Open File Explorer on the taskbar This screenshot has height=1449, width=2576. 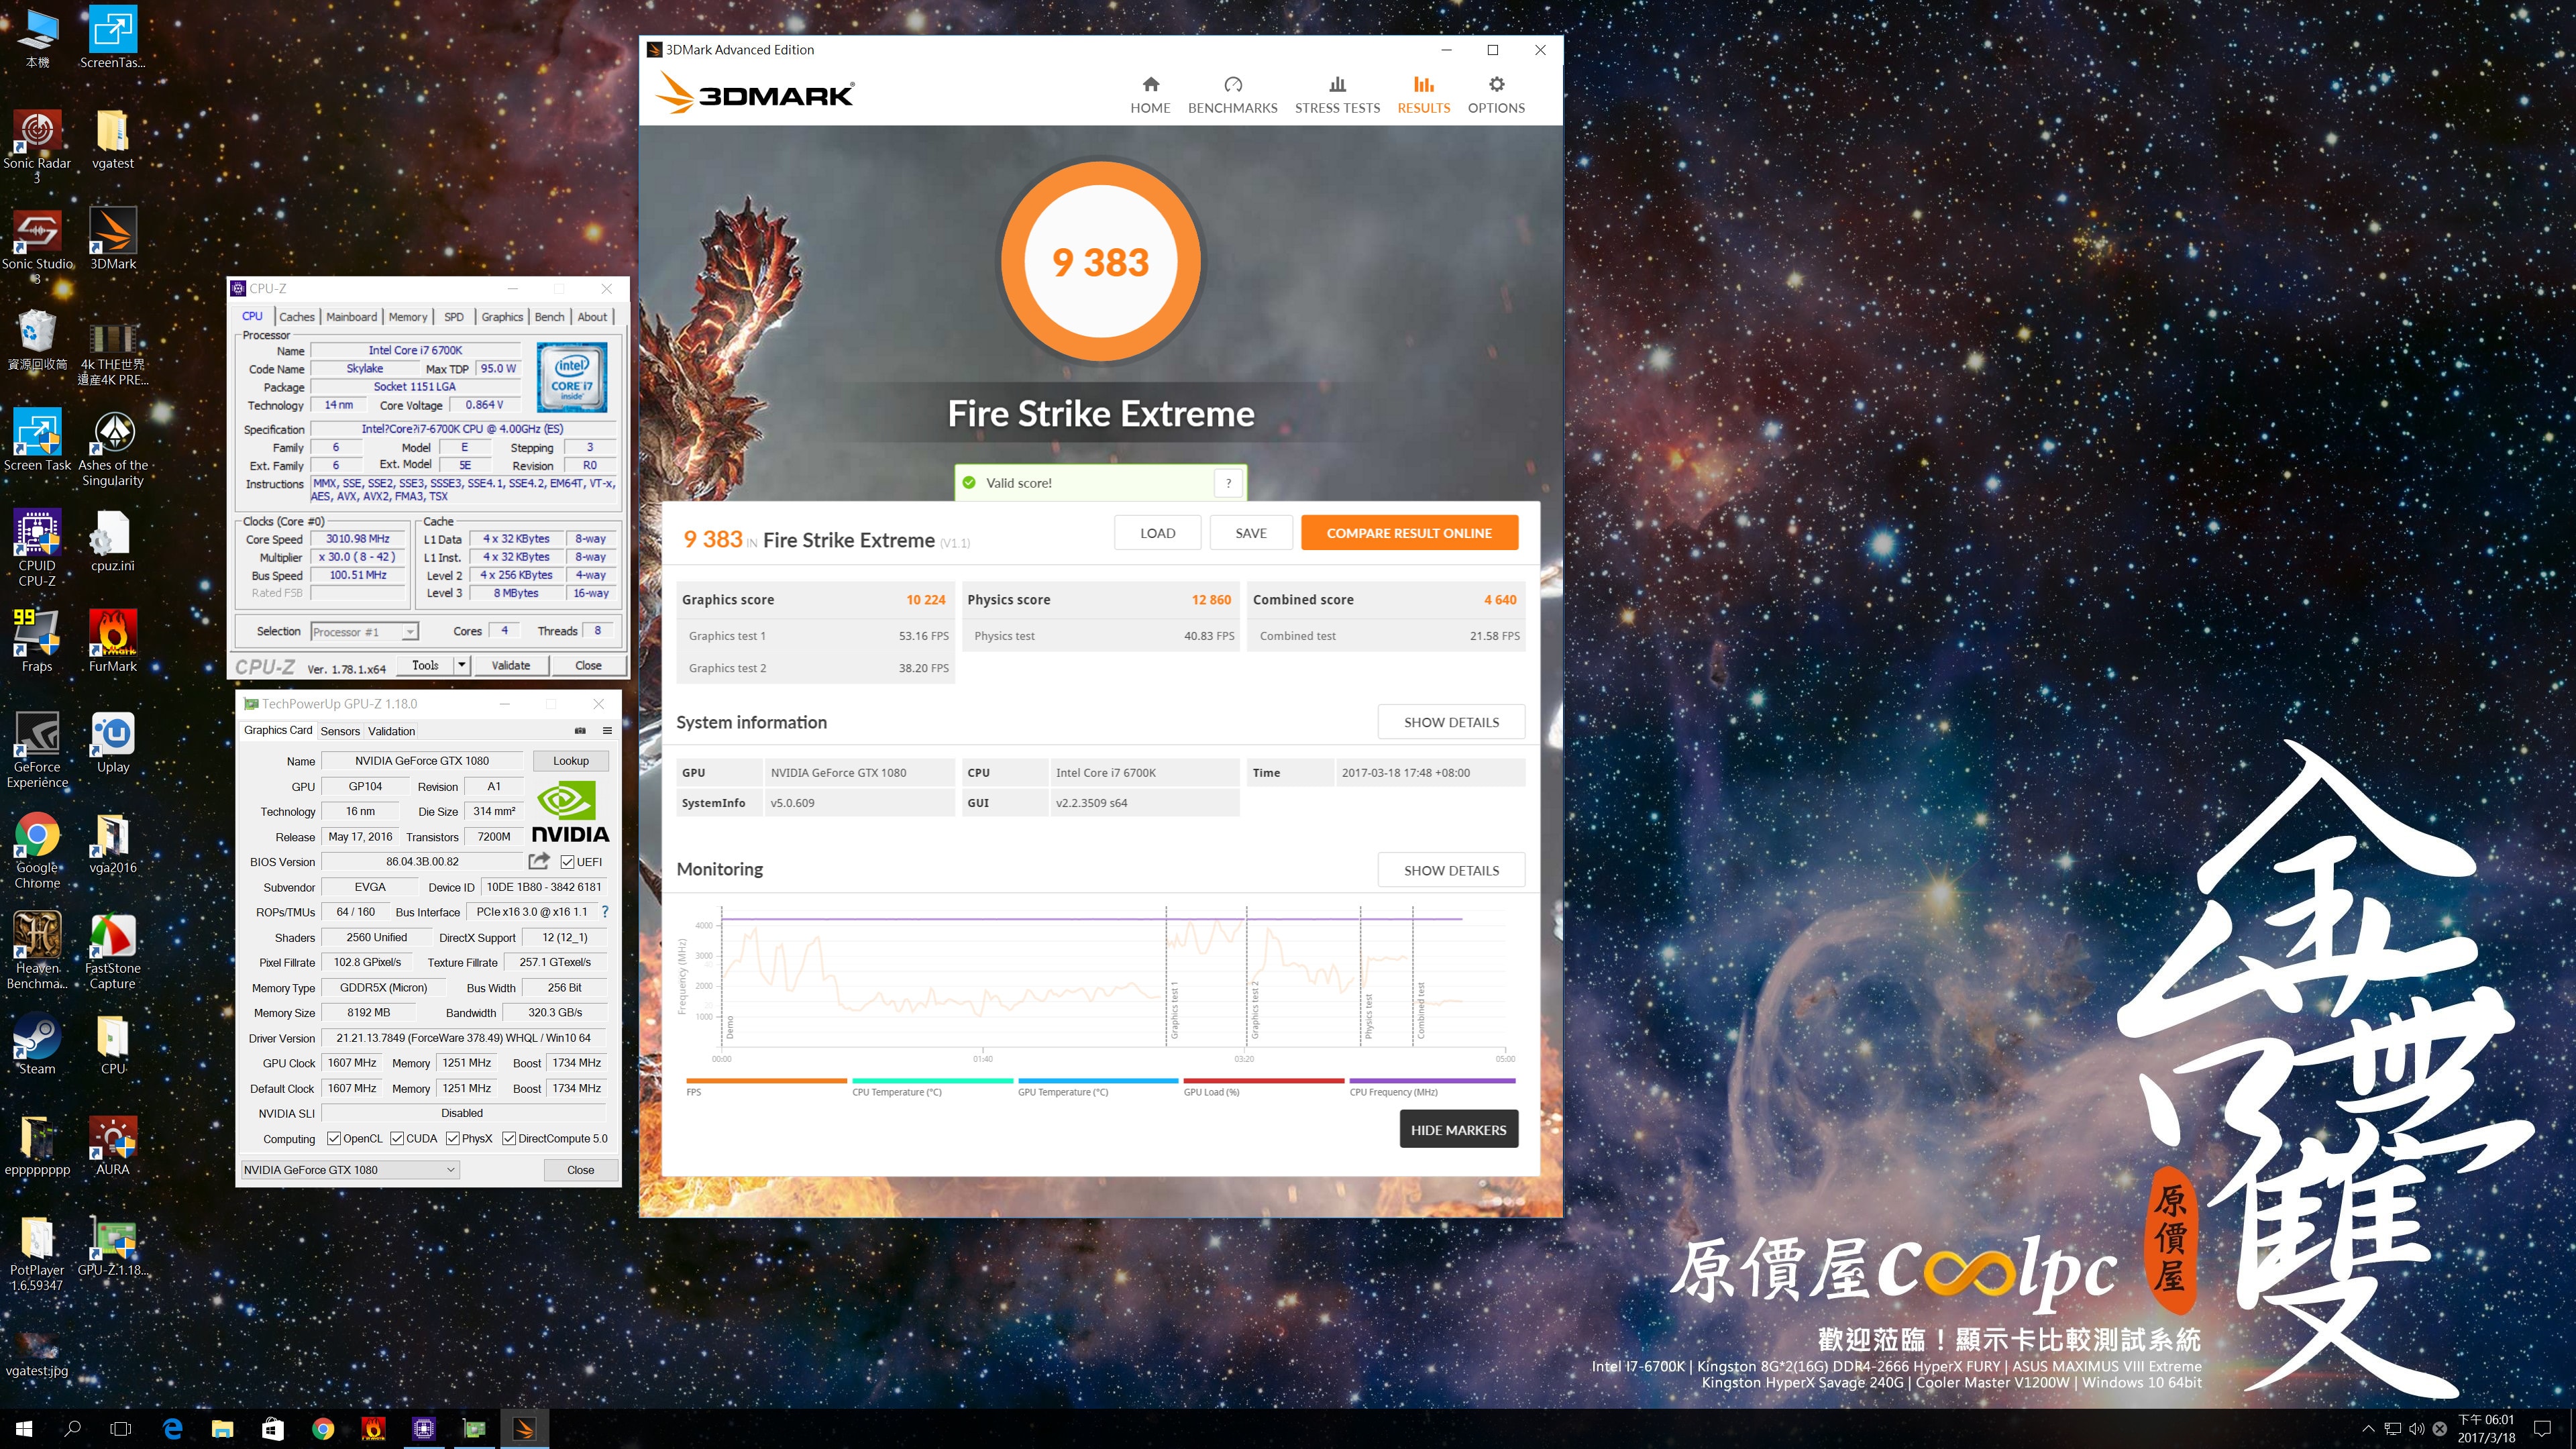(222, 1428)
